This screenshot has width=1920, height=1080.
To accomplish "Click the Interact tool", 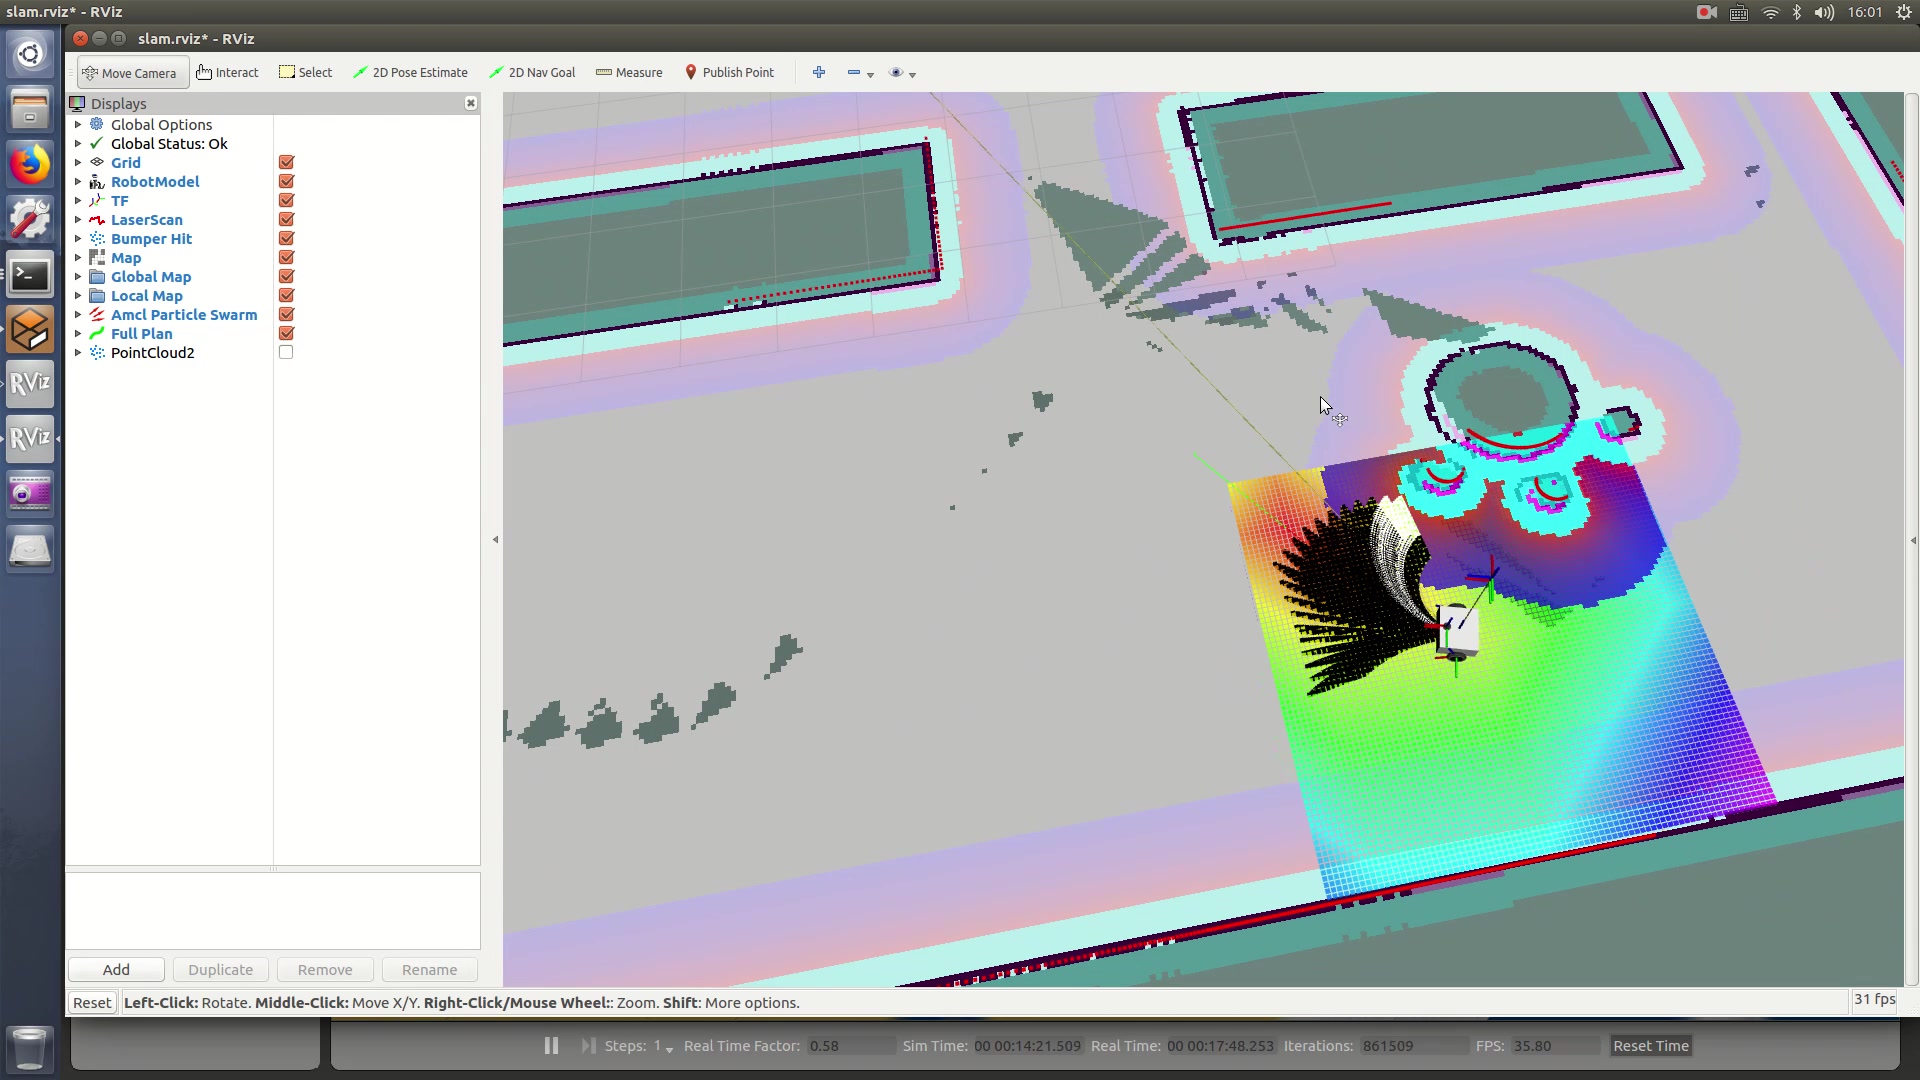I will tap(228, 72).
